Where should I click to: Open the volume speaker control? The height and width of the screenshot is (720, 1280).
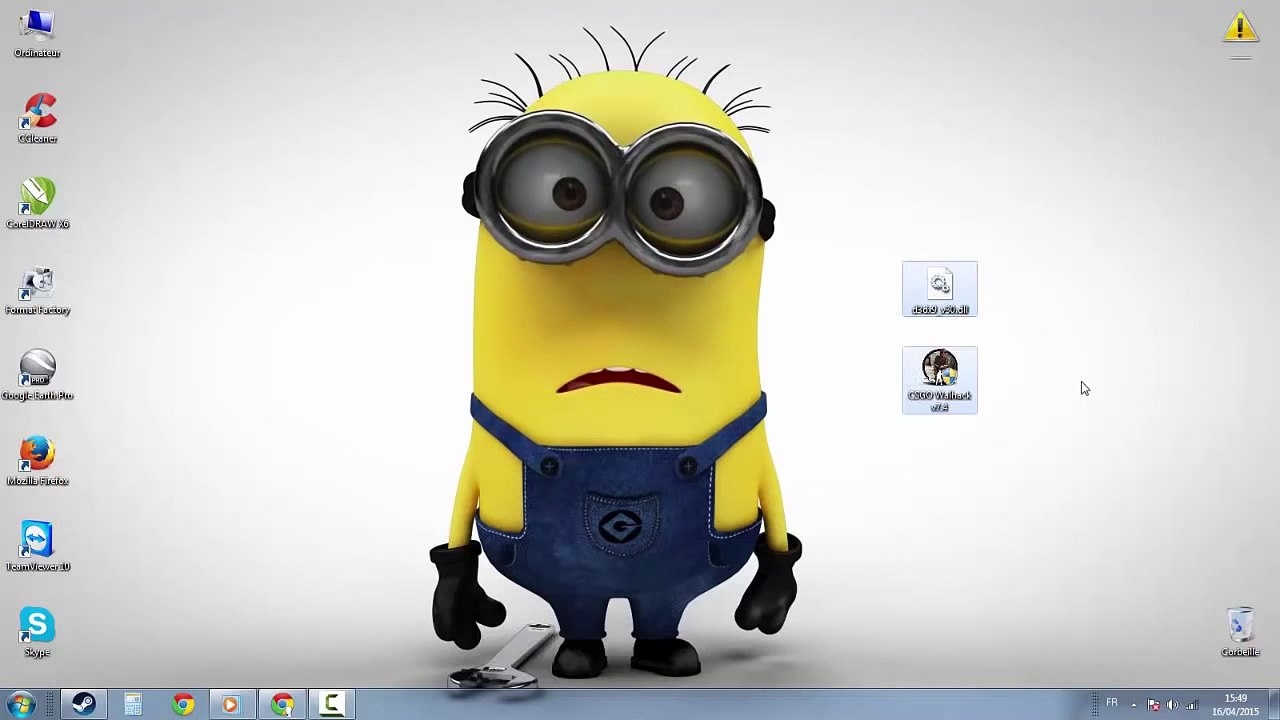tap(1172, 705)
